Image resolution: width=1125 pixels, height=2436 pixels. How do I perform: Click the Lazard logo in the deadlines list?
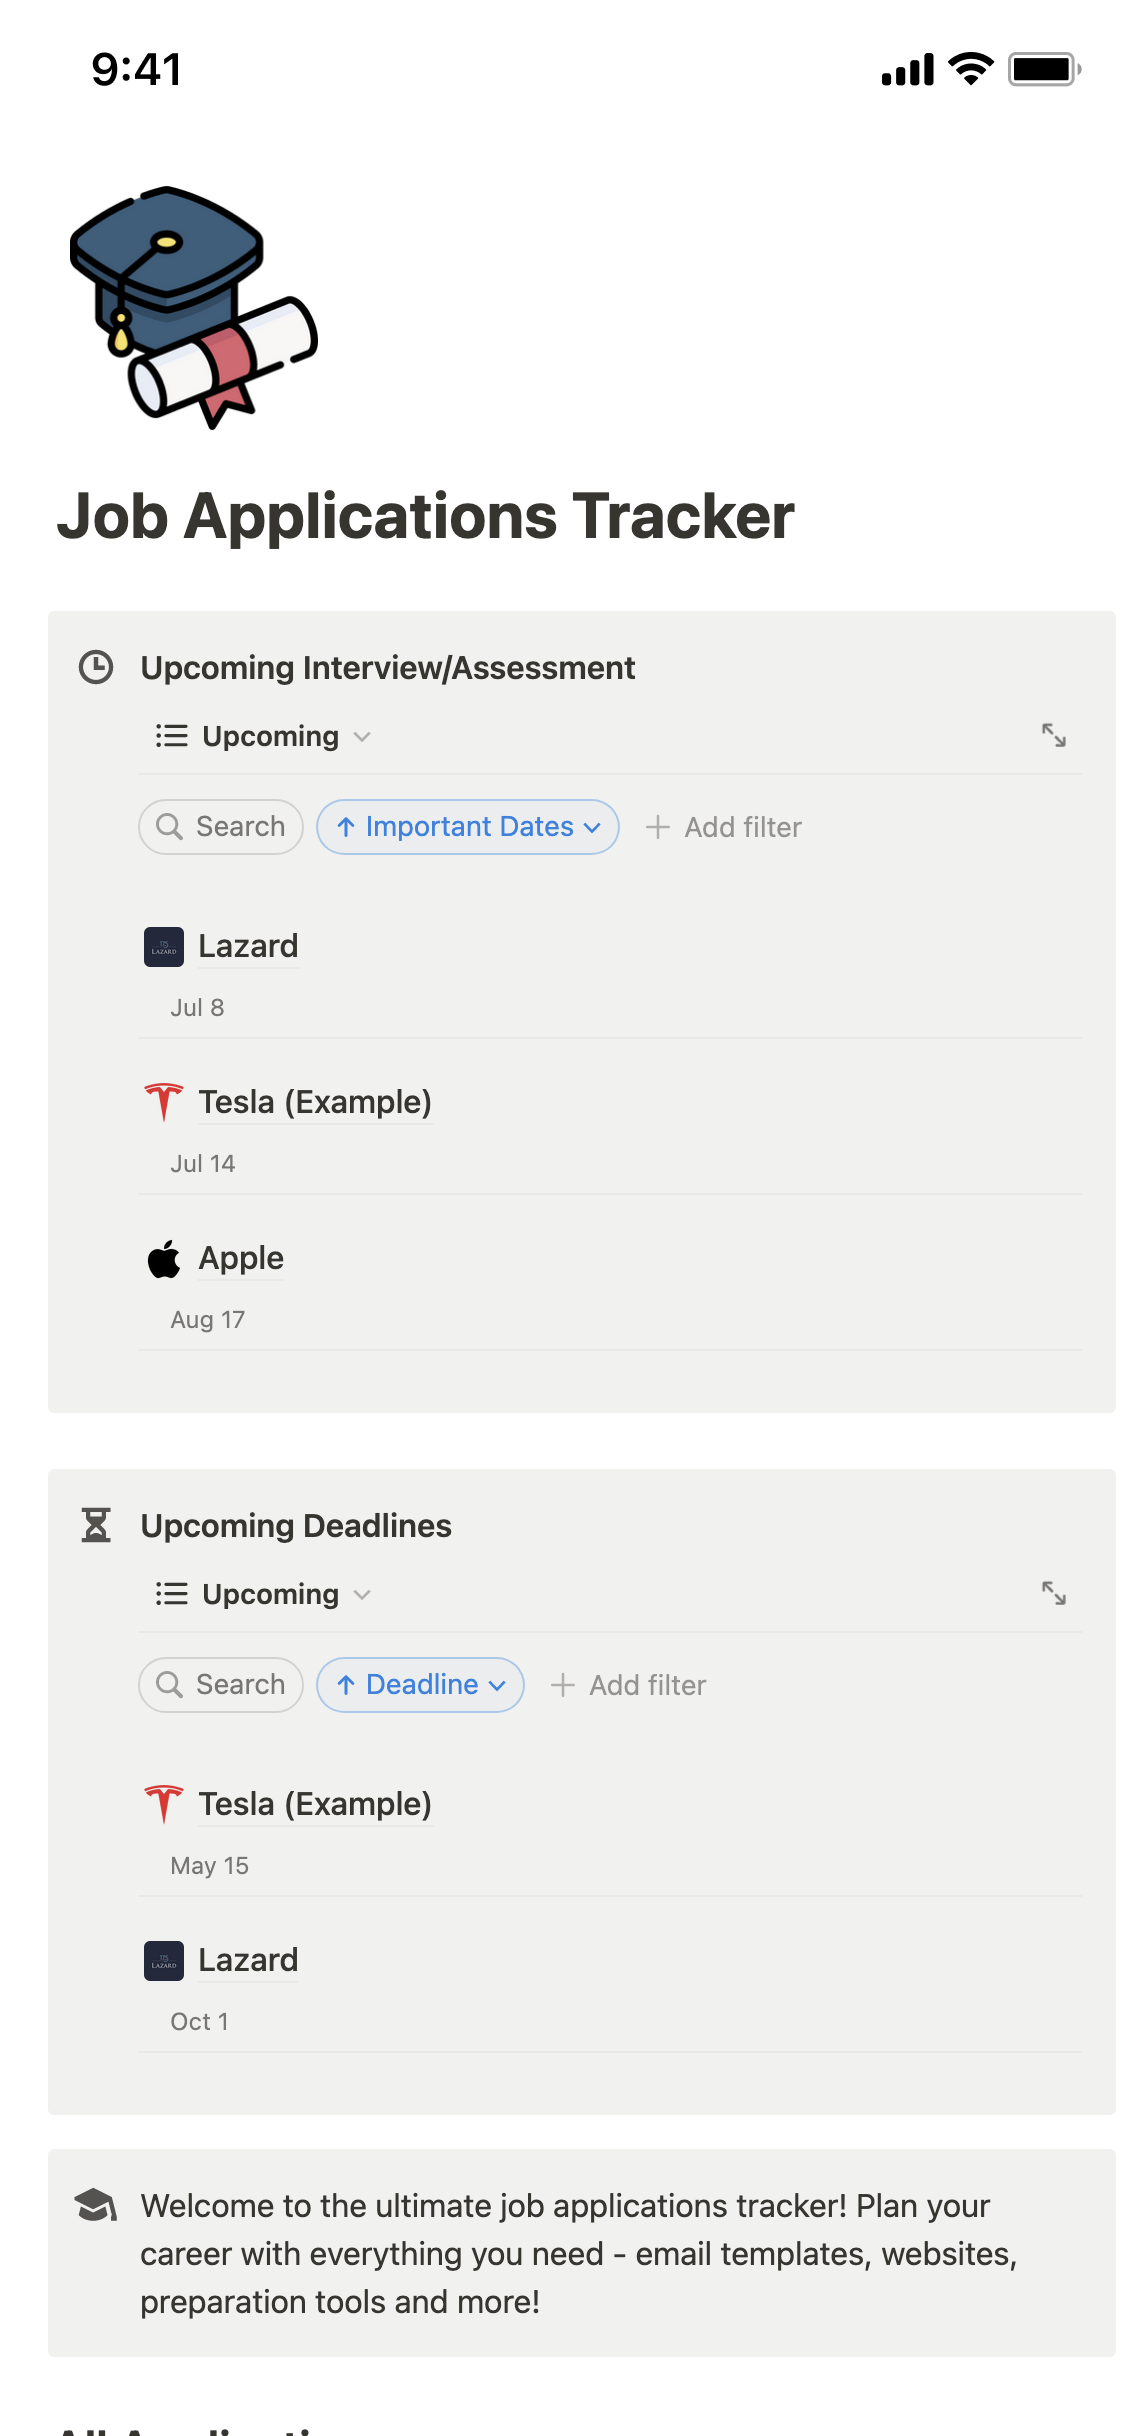pyautogui.click(x=164, y=1961)
